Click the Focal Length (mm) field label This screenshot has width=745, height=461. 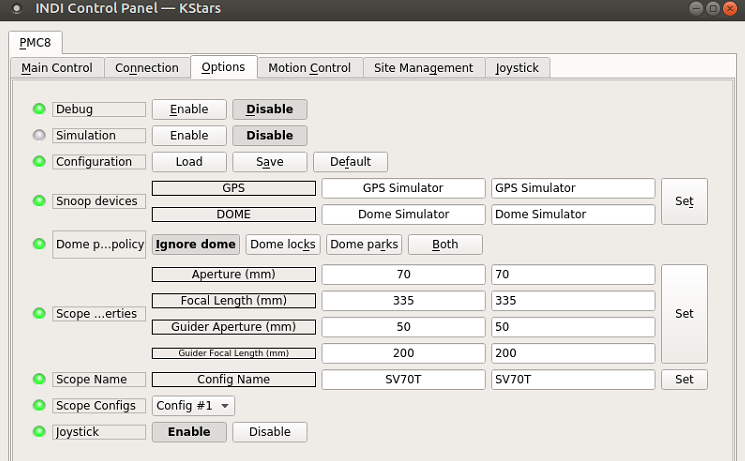[234, 301]
